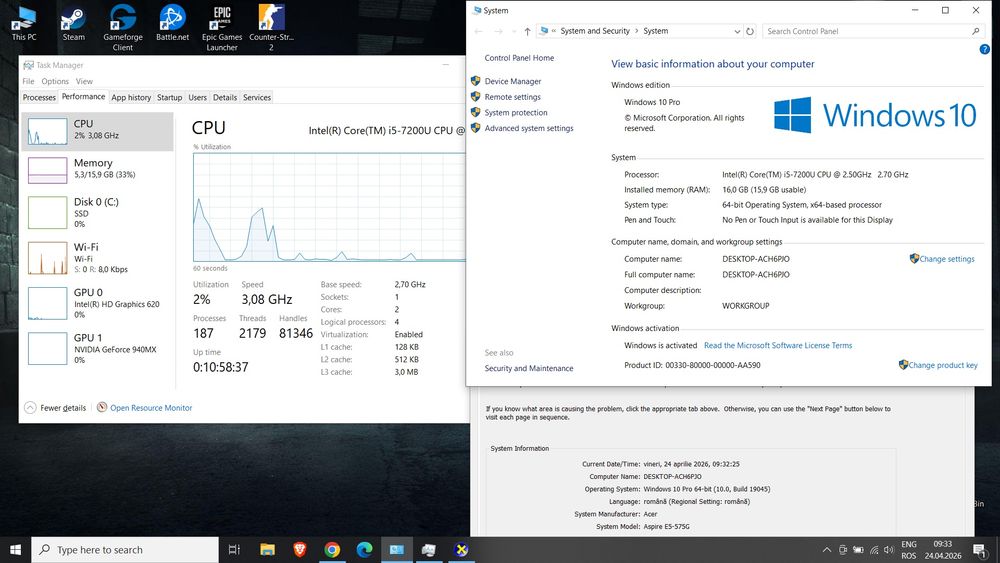This screenshot has width=1000, height=563.
Task: Launch Brave browser from taskbar
Action: click(300, 550)
